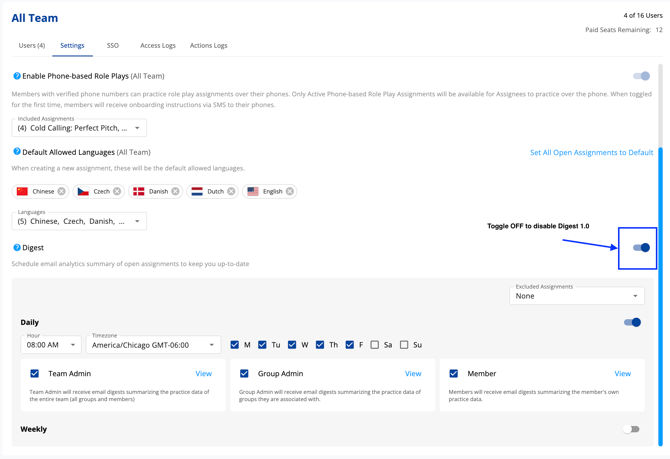
Task: Check the Sa day checkbox
Action: pos(375,345)
